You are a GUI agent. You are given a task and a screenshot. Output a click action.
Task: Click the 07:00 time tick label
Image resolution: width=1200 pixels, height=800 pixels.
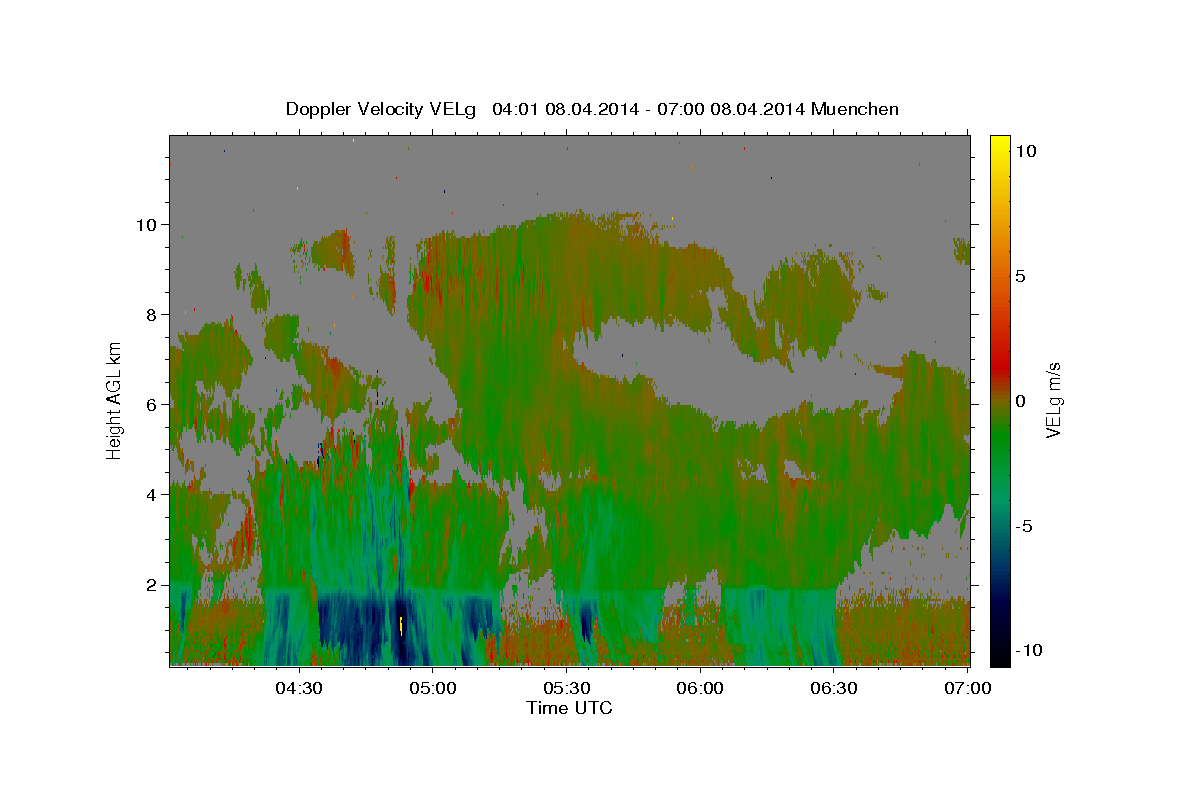pyautogui.click(x=968, y=688)
